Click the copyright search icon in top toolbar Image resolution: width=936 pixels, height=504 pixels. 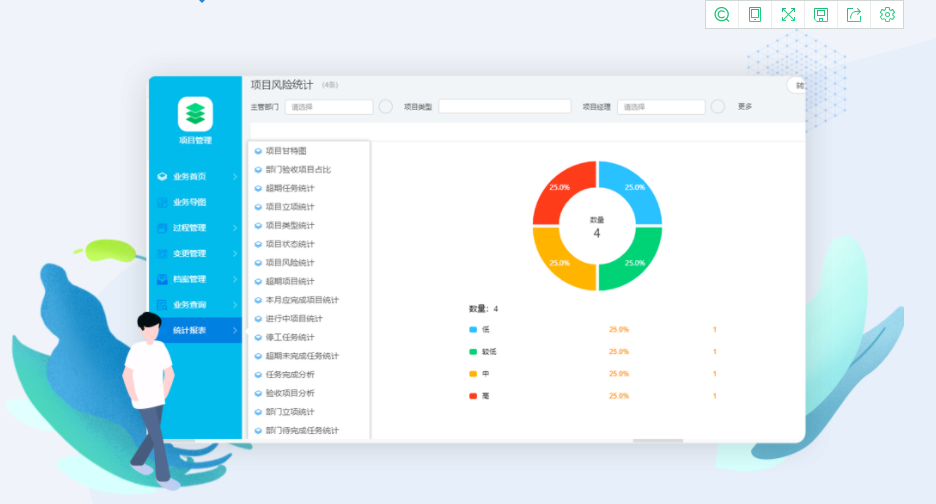tap(722, 14)
